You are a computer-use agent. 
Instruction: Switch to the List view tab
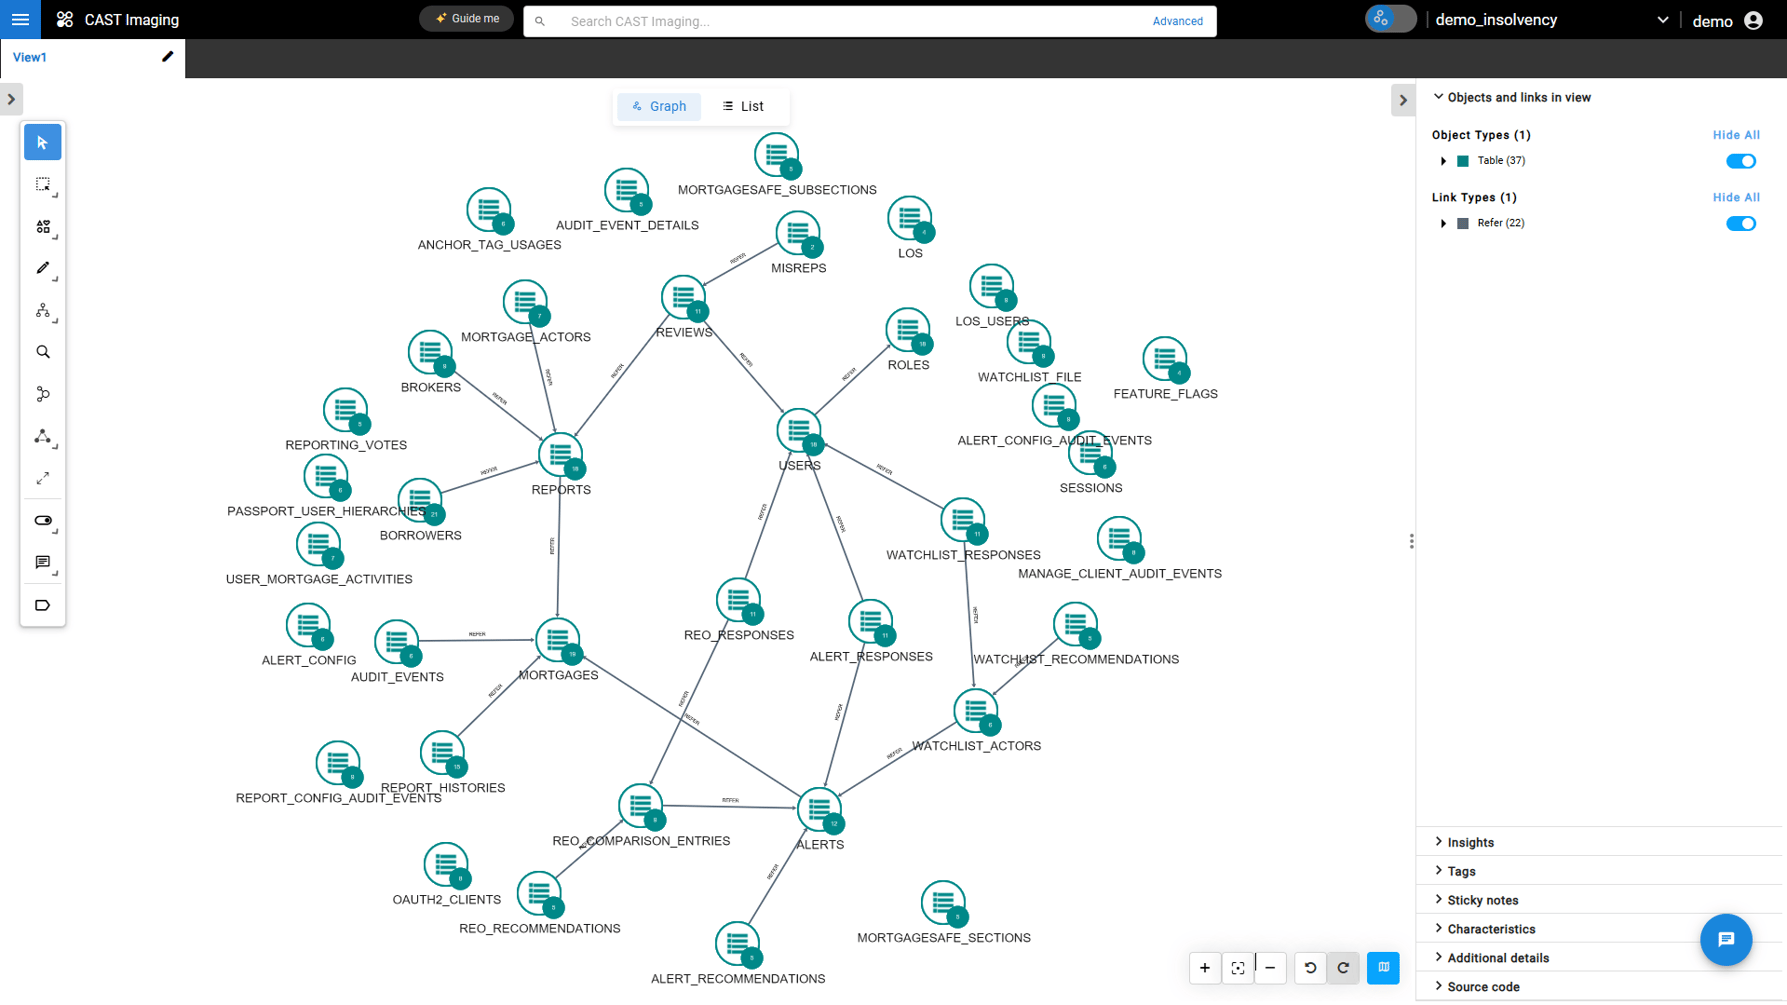click(743, 107)
